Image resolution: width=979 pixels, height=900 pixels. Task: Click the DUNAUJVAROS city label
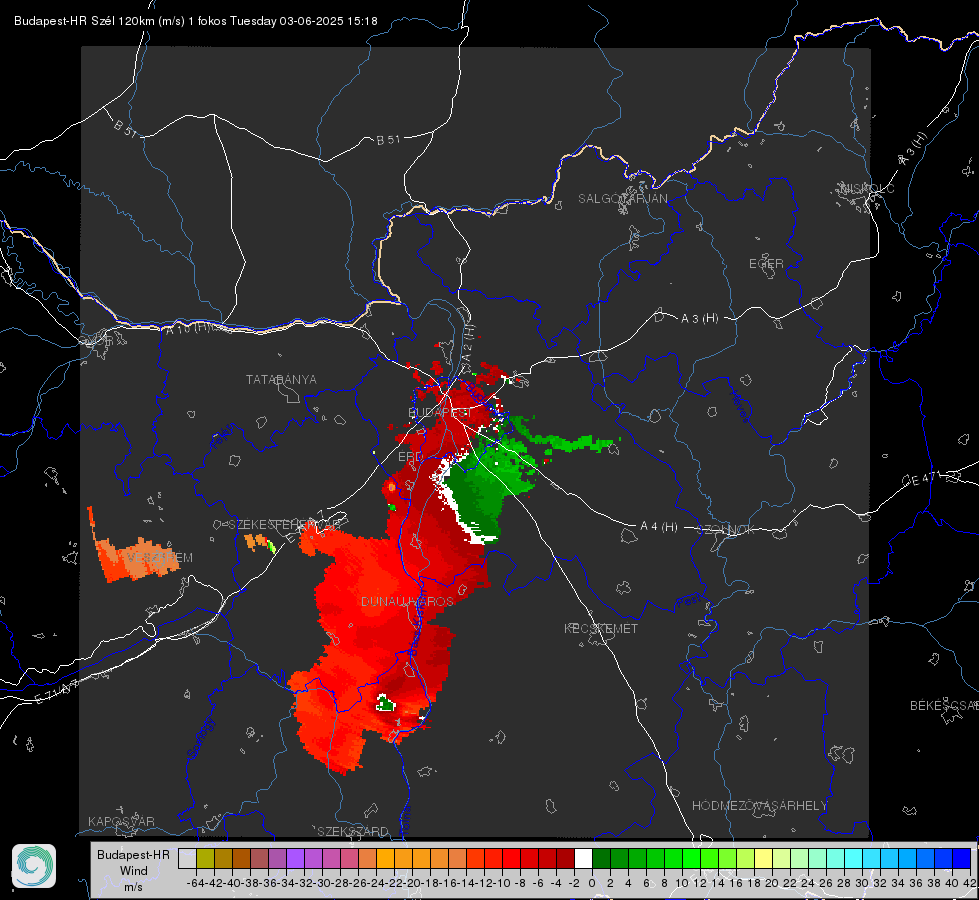(x=407, y=601)
